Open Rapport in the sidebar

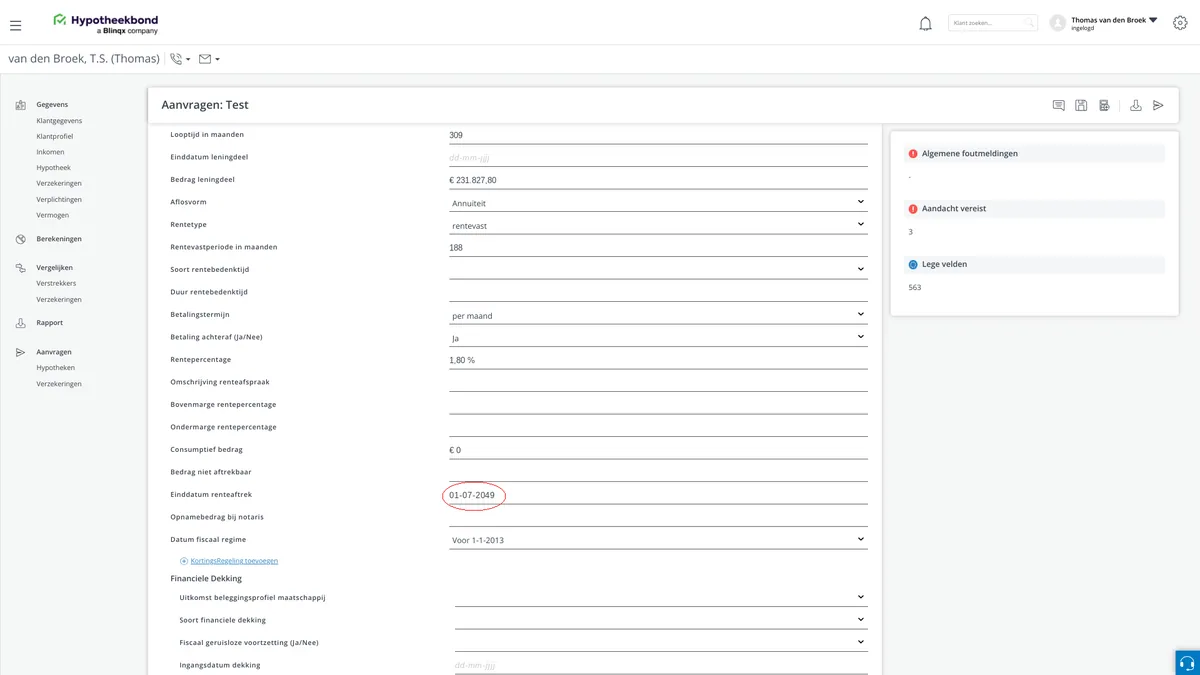click(x=50, y=323)
